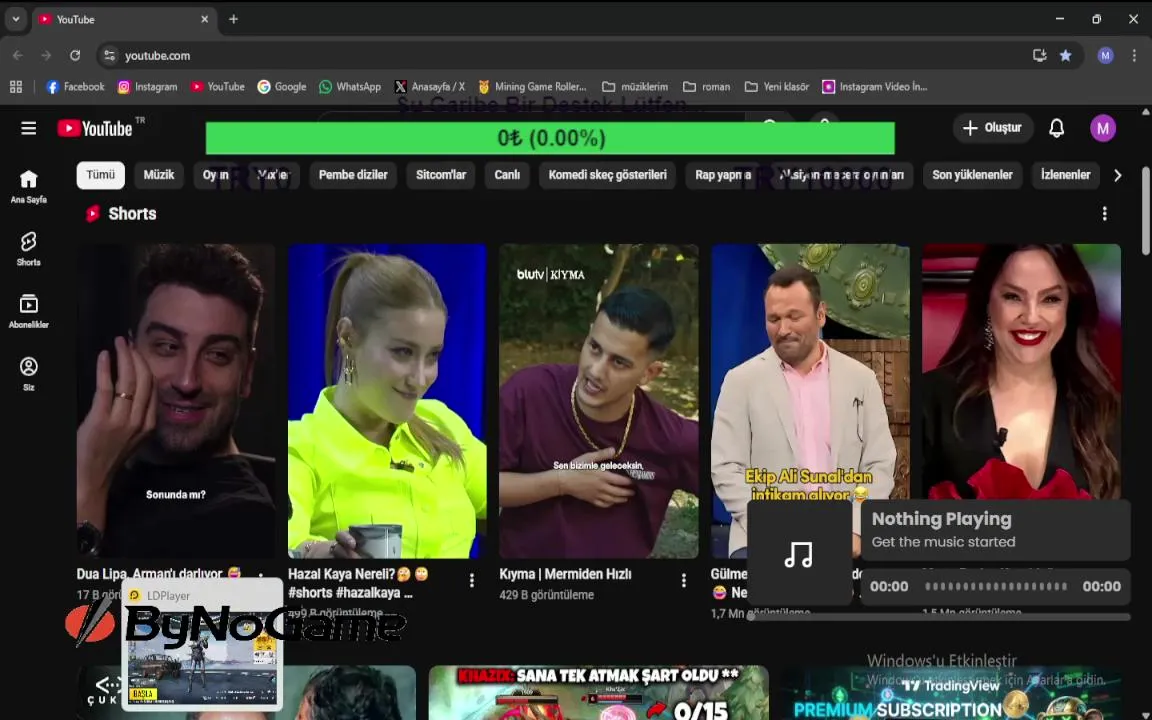Select the Tümü filter chip

click(101, 175)
